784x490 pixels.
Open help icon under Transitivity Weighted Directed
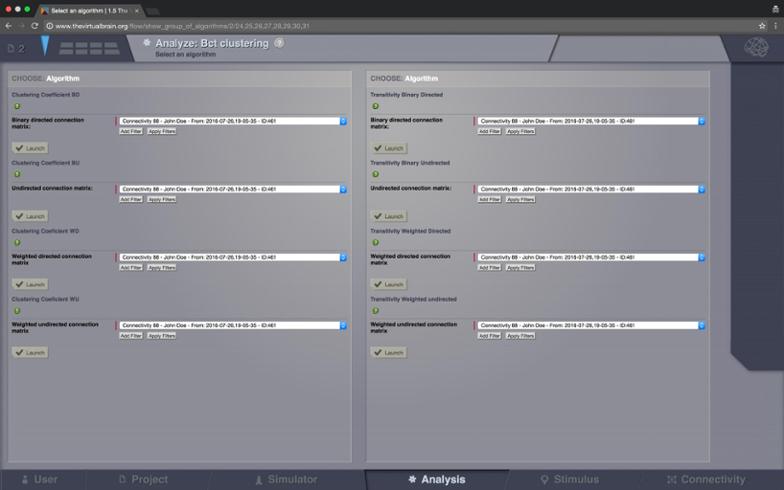[x=375, y=242]
